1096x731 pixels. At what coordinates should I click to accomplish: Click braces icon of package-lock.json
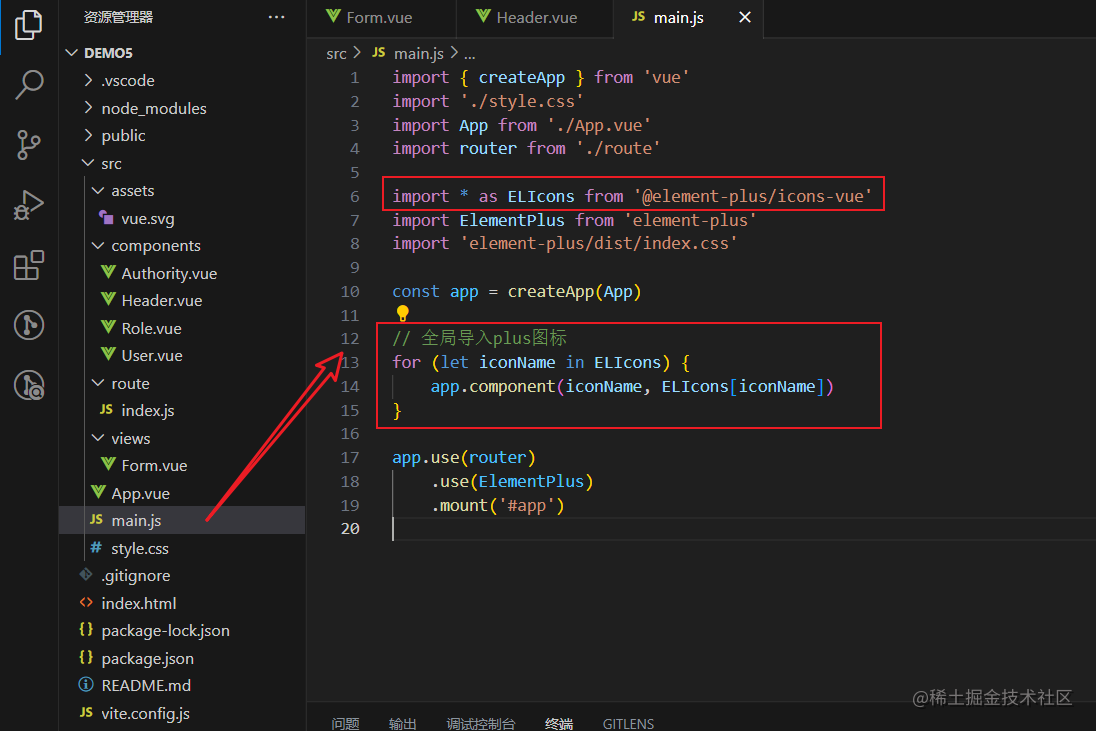pyautogui.click(x=86, y=630)
